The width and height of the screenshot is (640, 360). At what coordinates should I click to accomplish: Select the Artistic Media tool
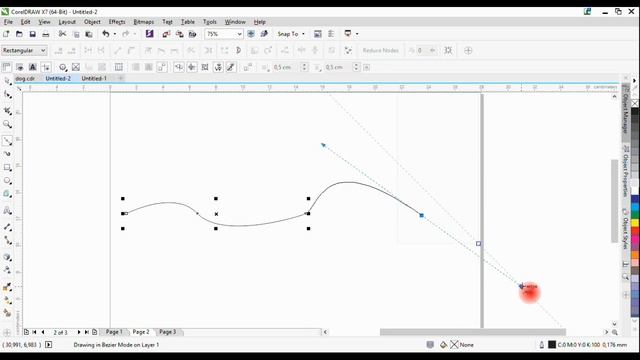pos(7,154)
